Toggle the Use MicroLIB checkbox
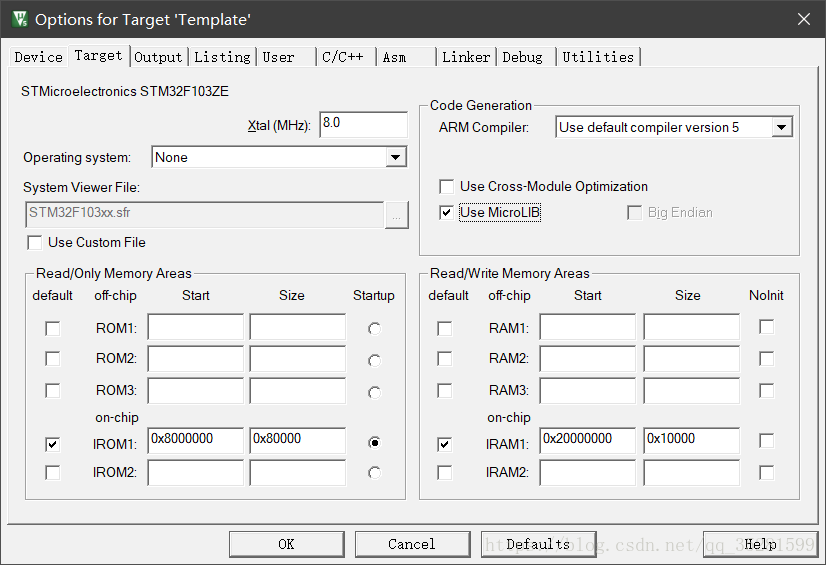 coord(446,213)
